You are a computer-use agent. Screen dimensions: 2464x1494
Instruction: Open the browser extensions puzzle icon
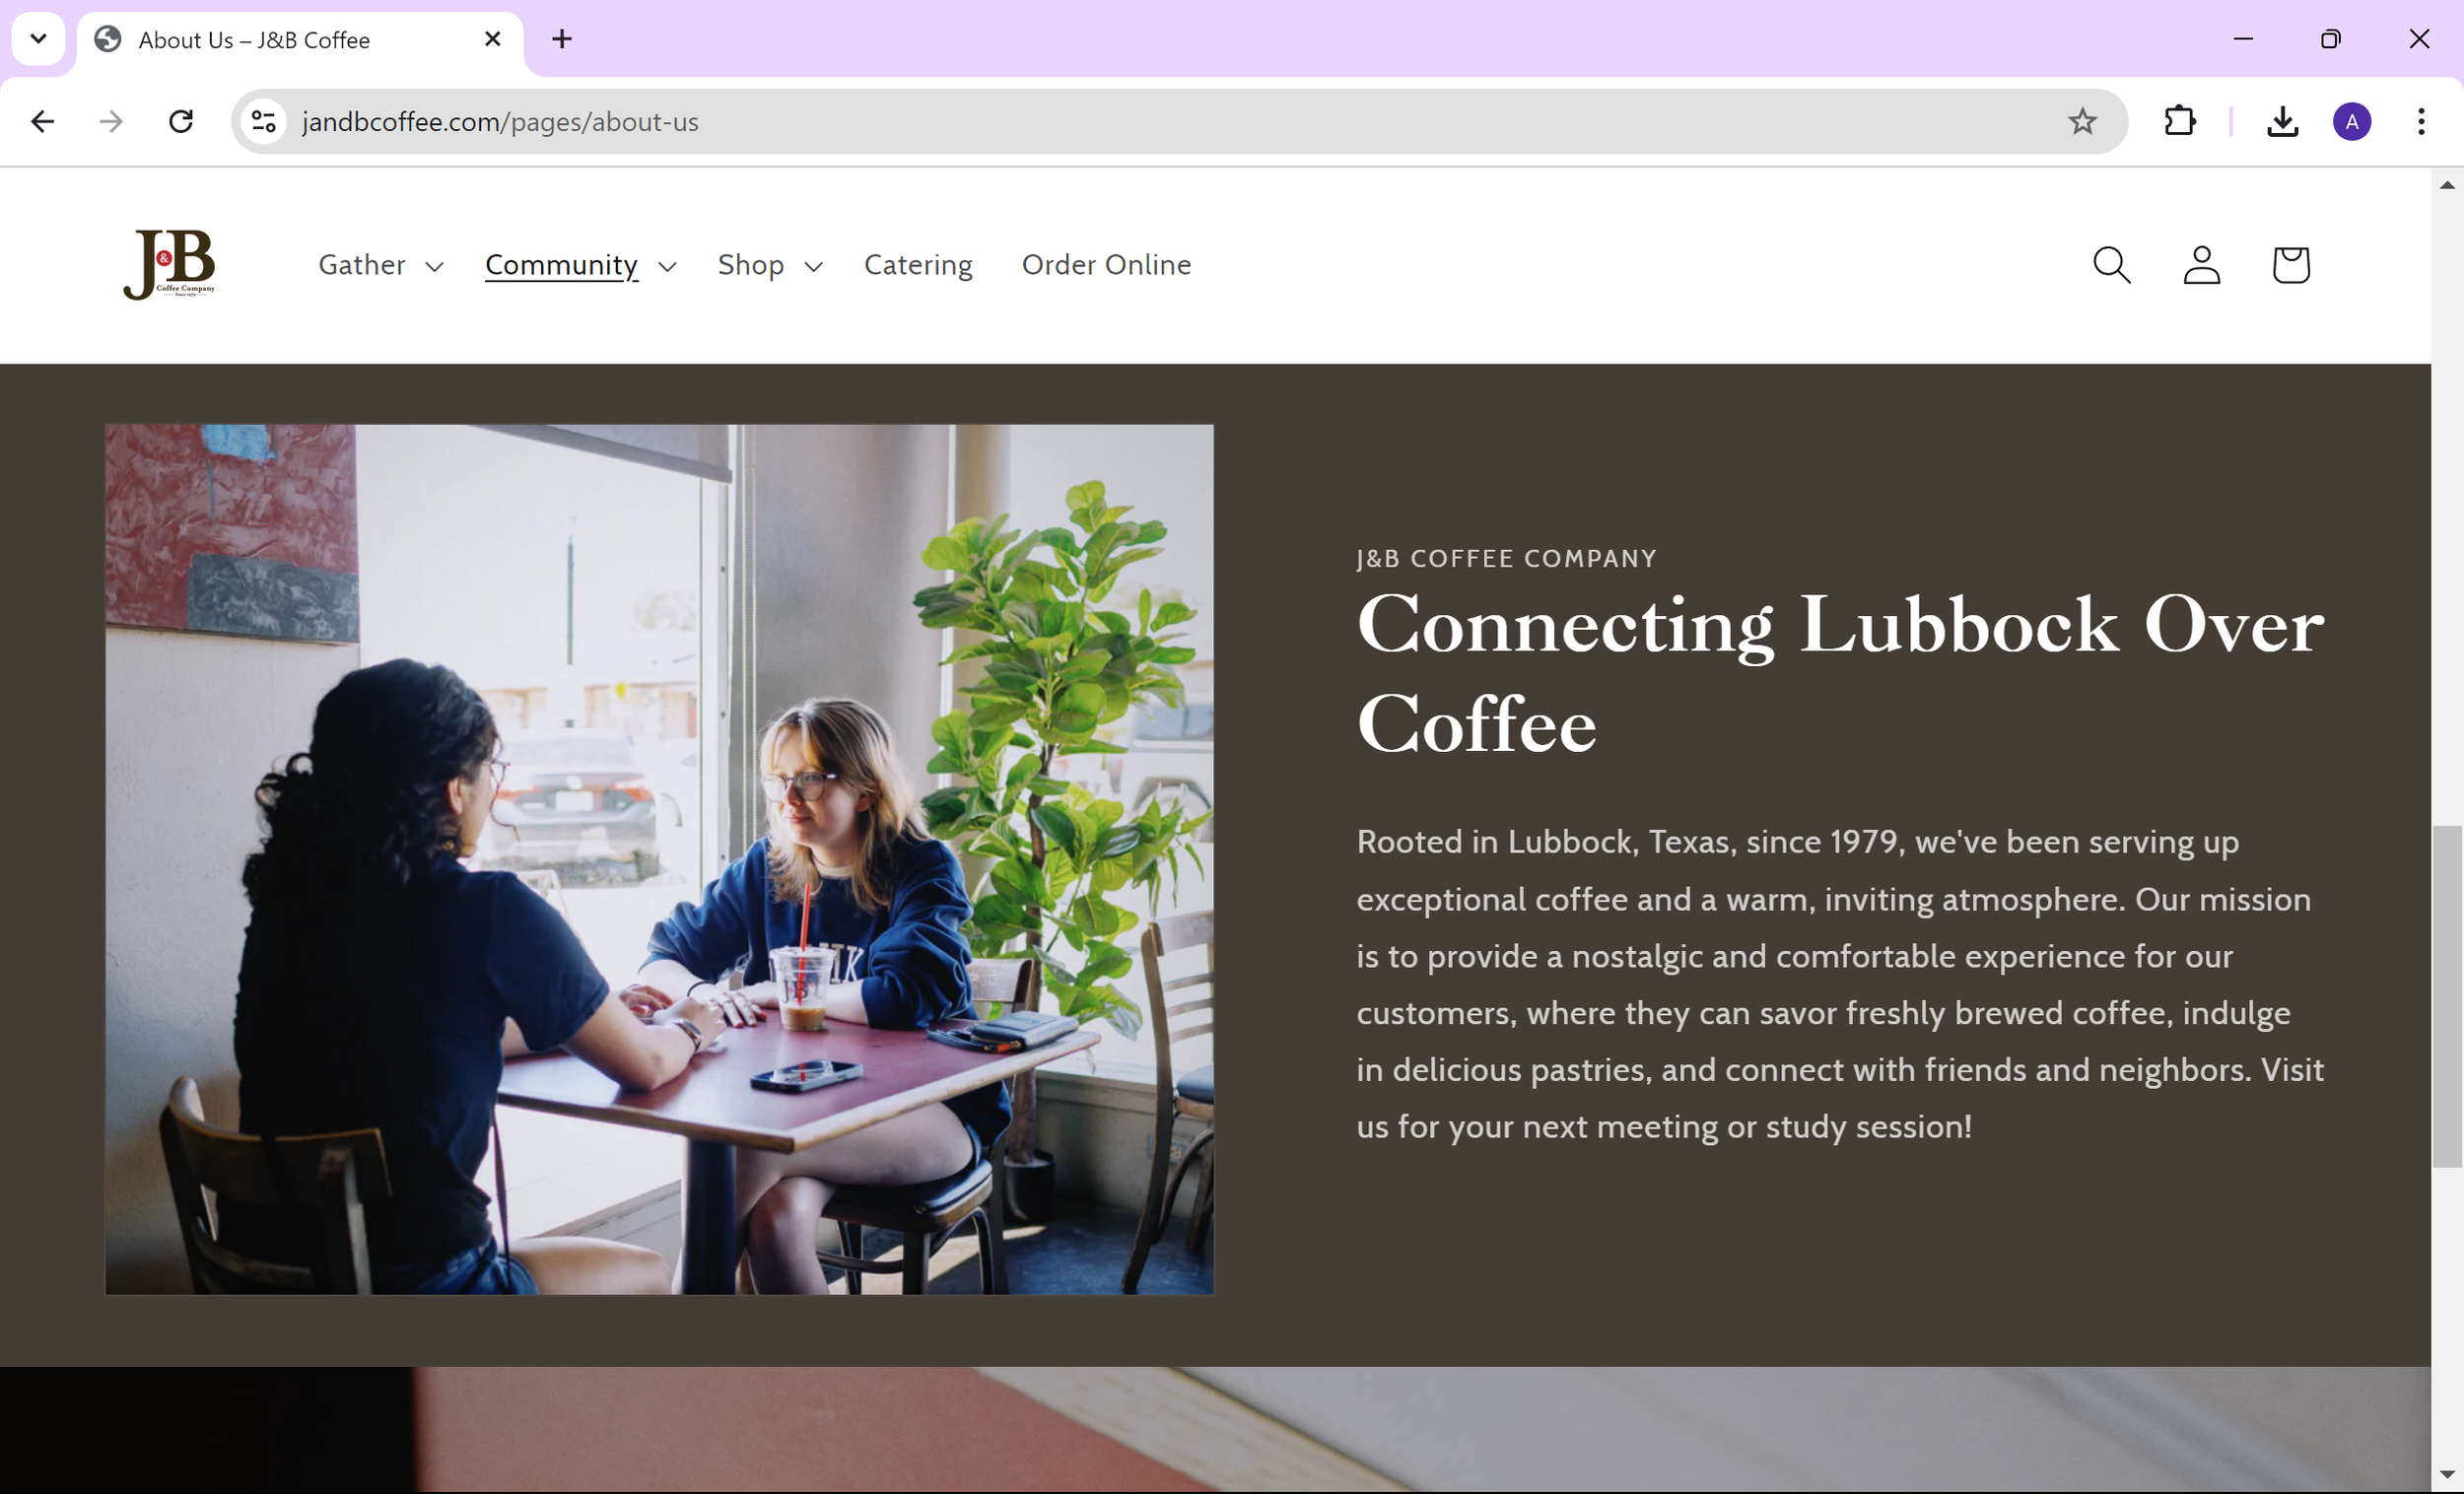[x=2179, y=122]
